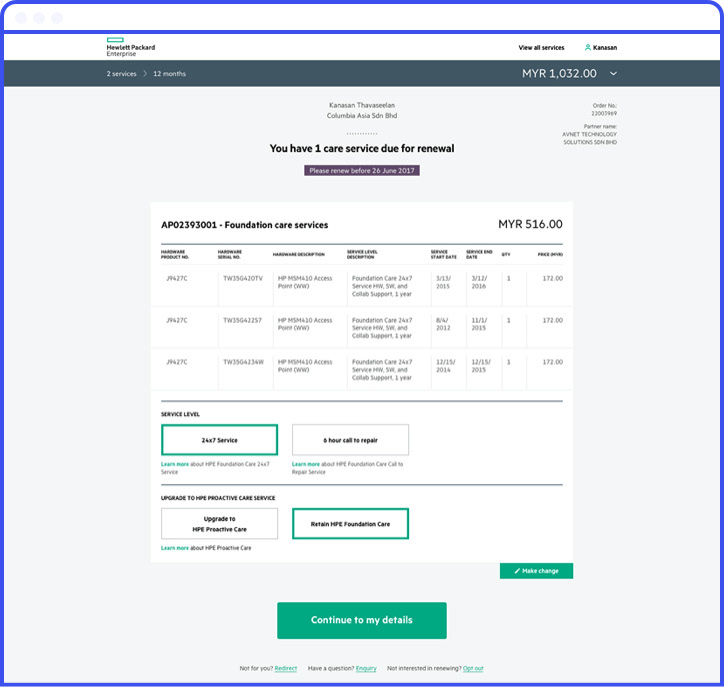Screen dimensions: 724x687
Task: Click the Make change button
Action: tap(536, 571)
